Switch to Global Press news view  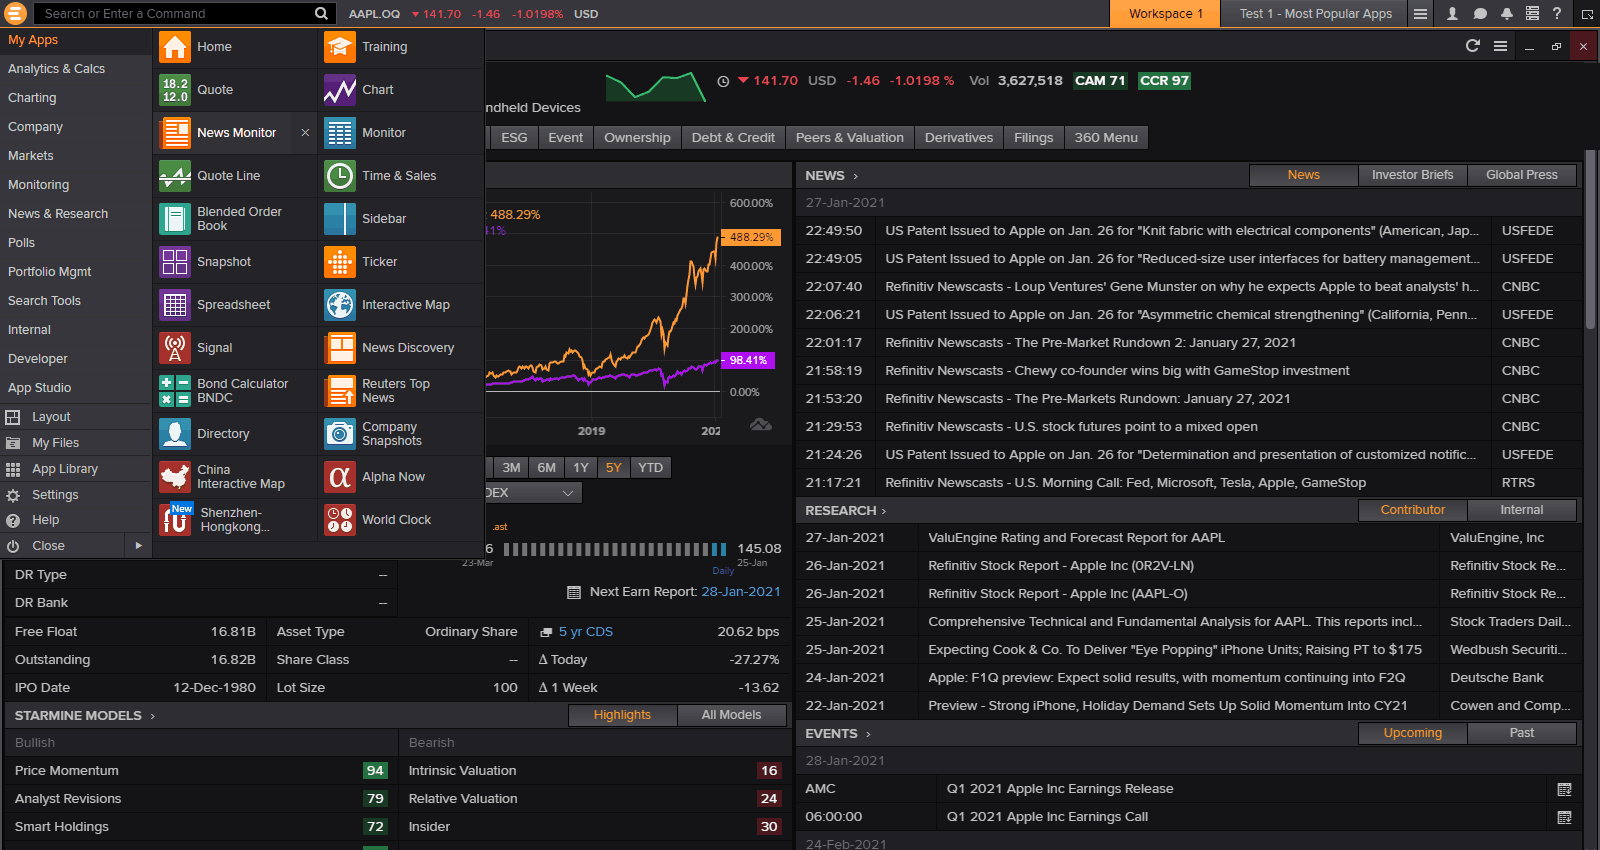pyautogui.click(x=1521, y=175)
